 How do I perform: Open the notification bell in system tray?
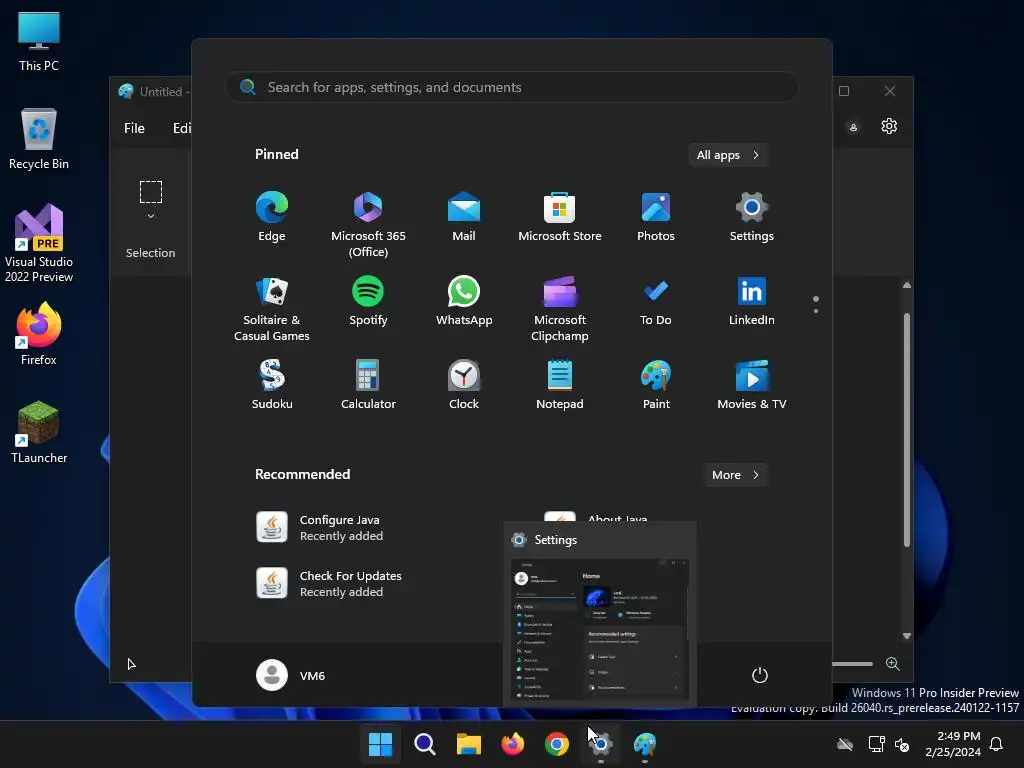[996, 744]
